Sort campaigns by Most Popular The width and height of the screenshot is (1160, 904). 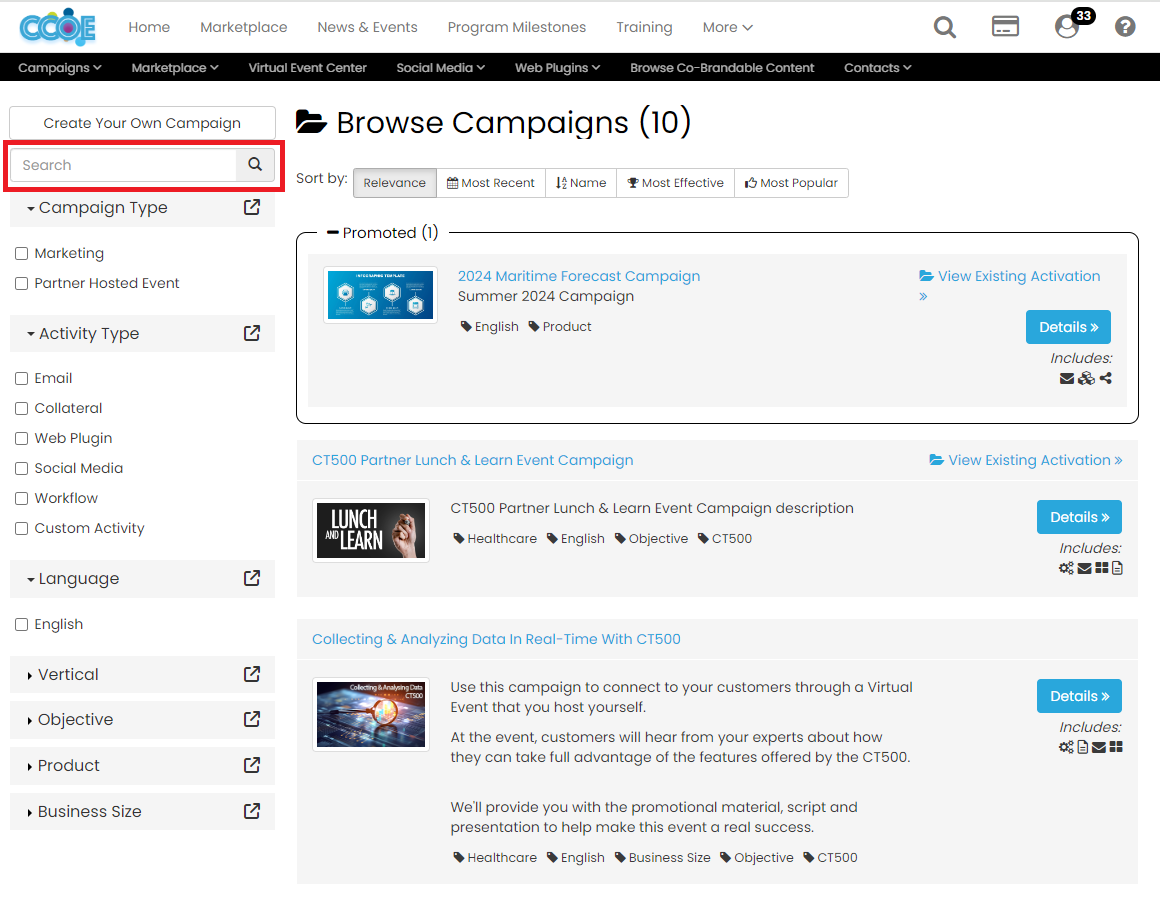tap(791, 183)
